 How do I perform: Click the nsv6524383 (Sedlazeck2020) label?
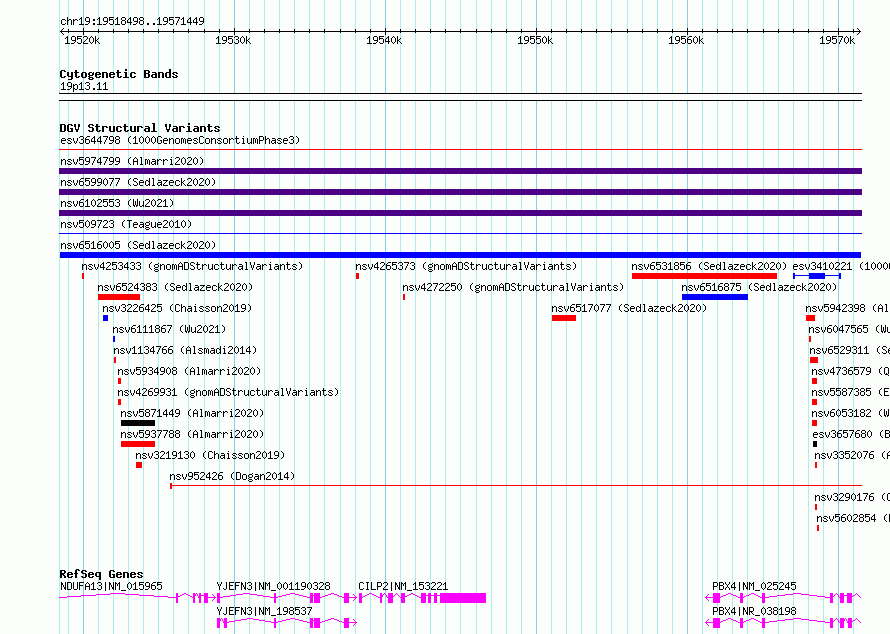tap(175, 287)
